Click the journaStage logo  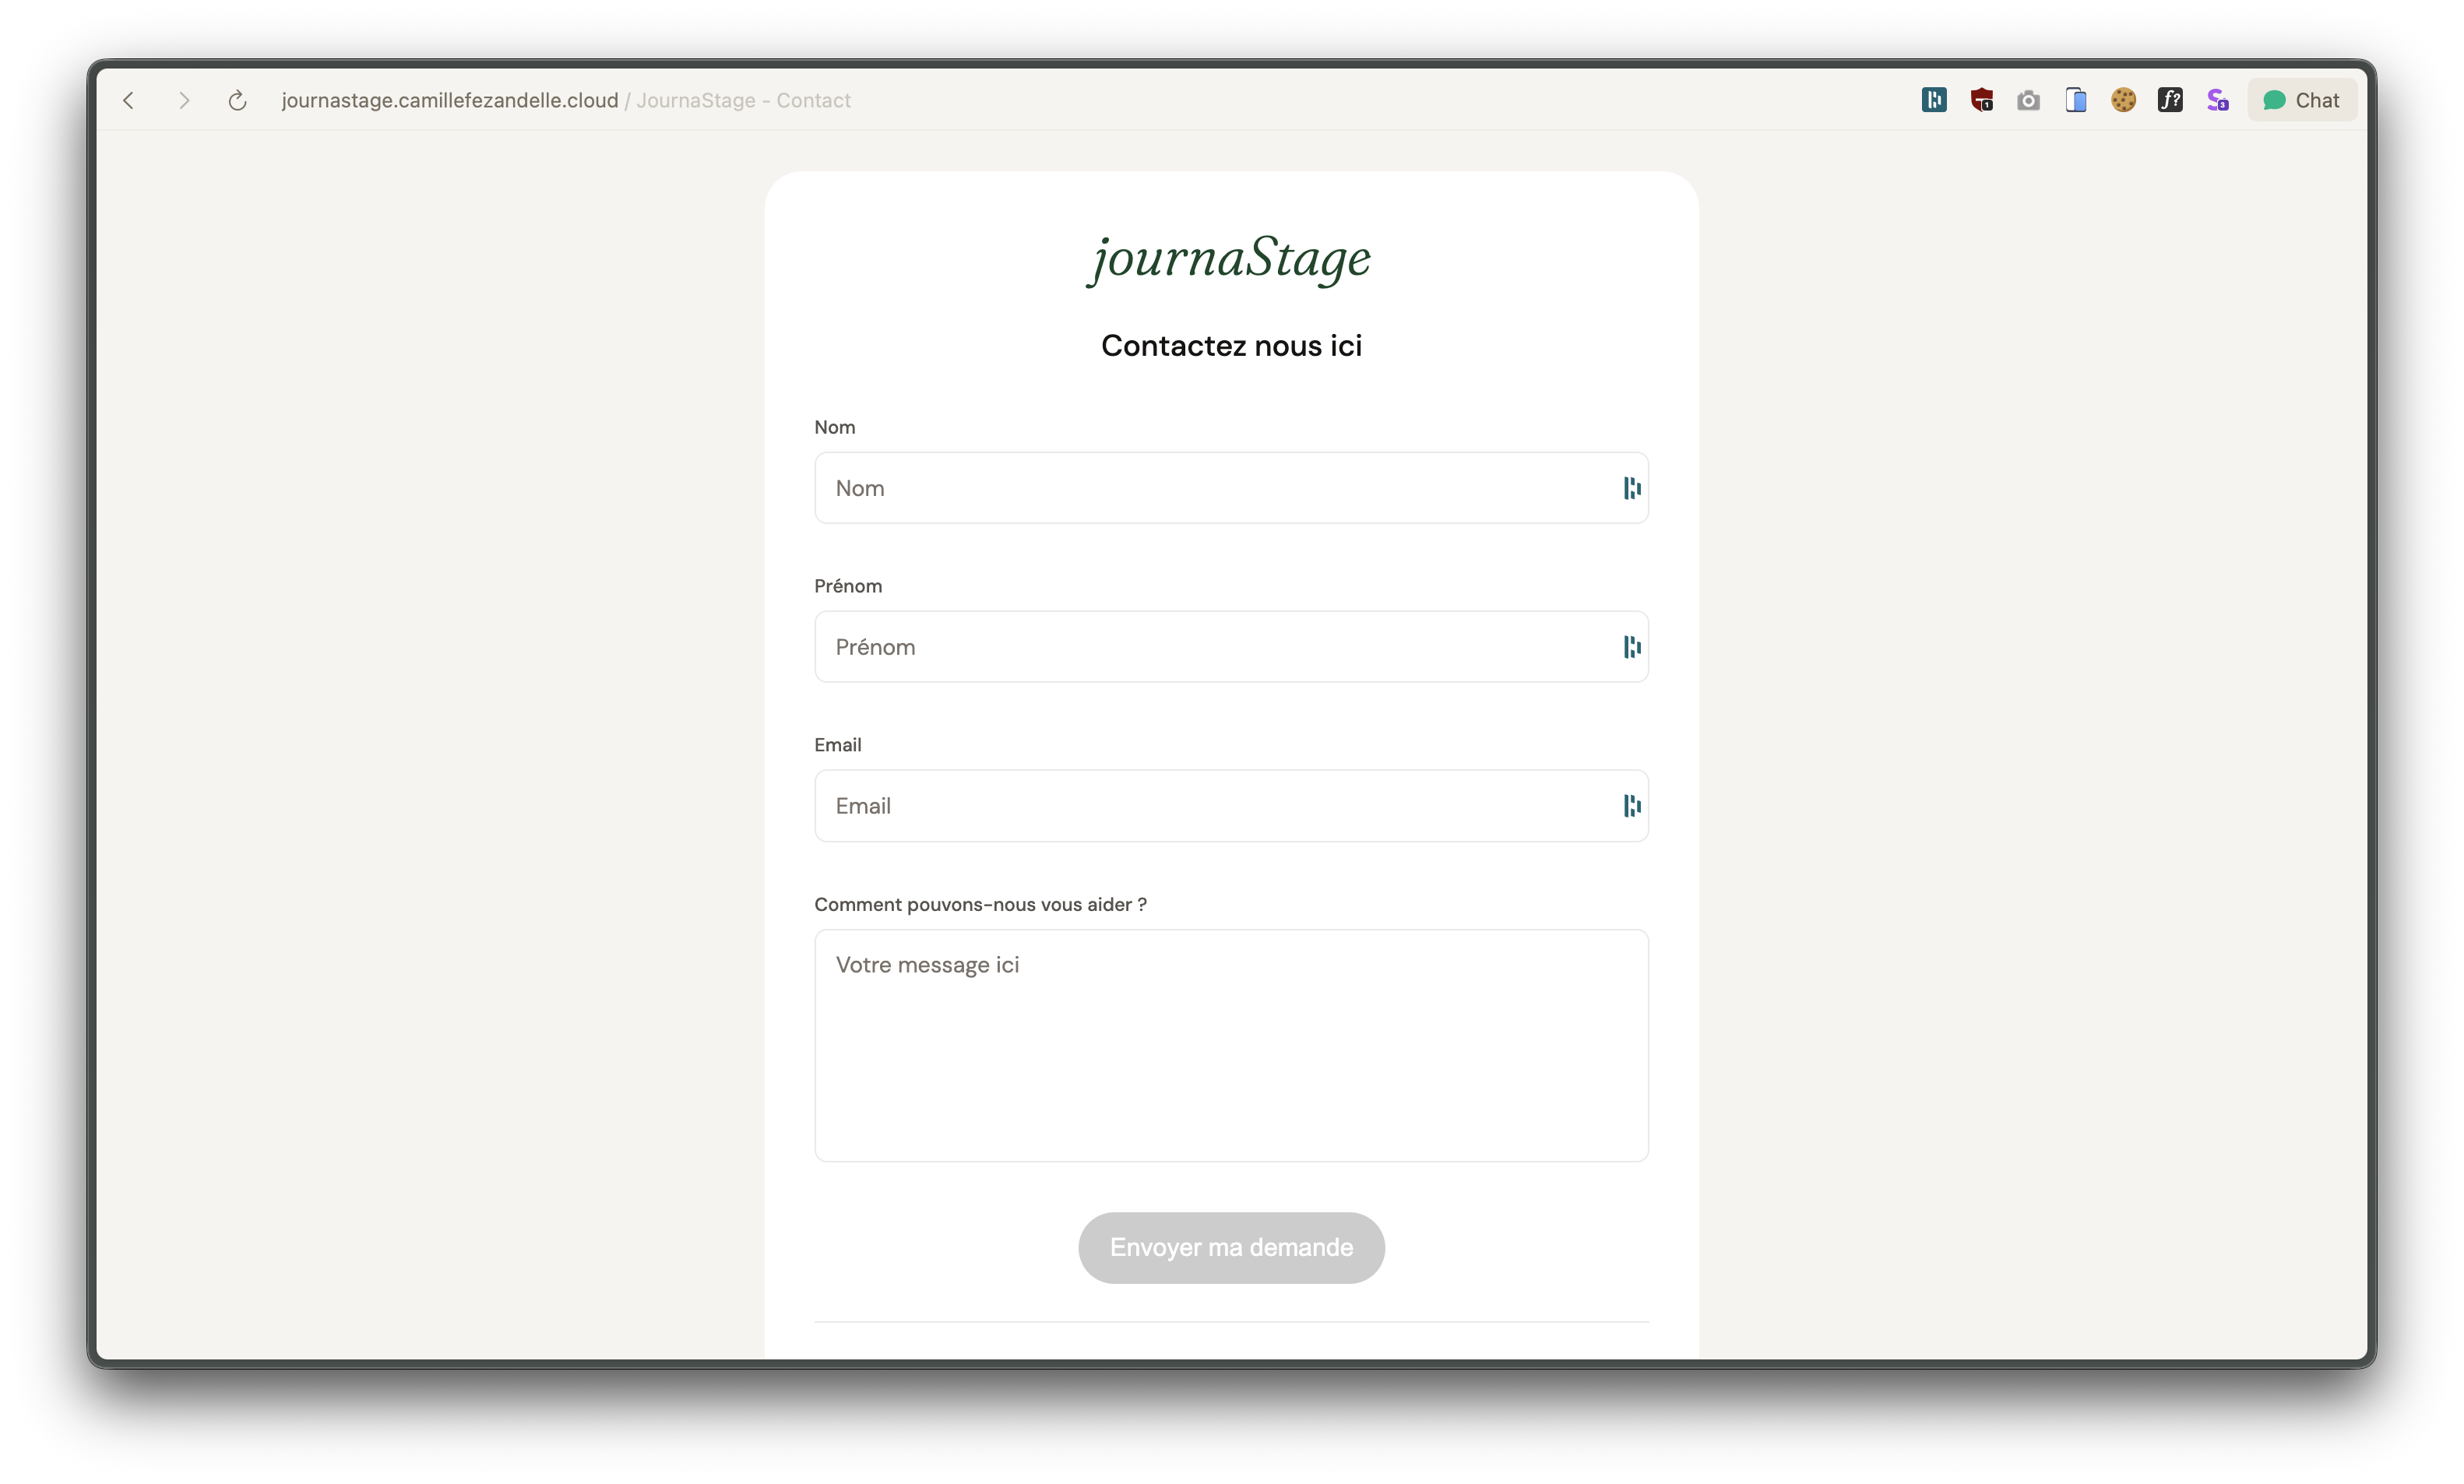(1230, 258)
